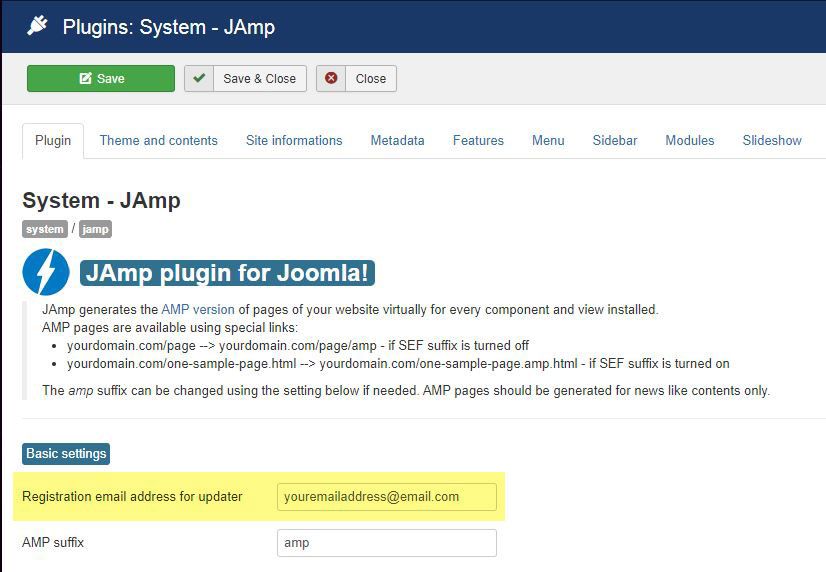Open the Theme and contents tab
826x572 pixels.
pos(159,141)
